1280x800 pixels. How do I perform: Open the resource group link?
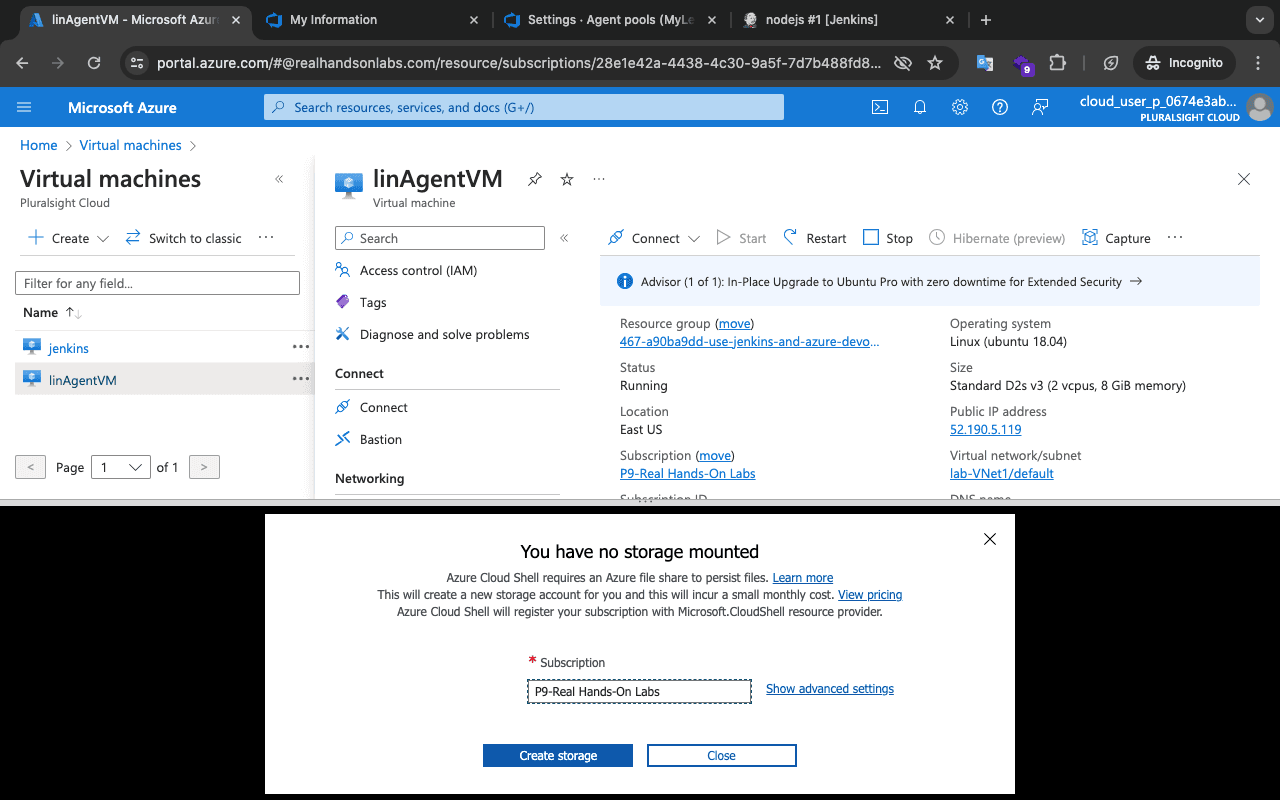coord(750,341)
